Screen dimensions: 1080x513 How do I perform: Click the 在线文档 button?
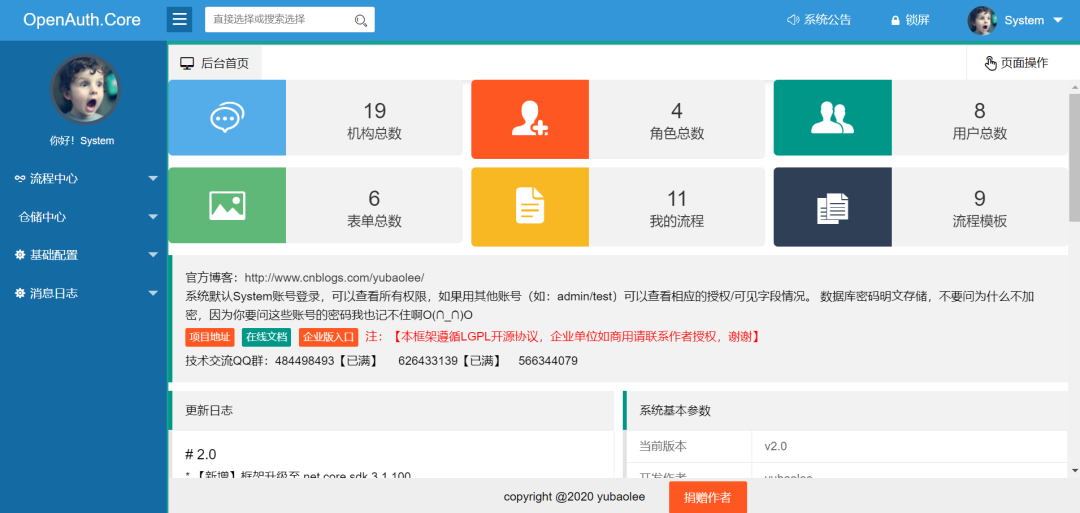[x=266, y=337]
